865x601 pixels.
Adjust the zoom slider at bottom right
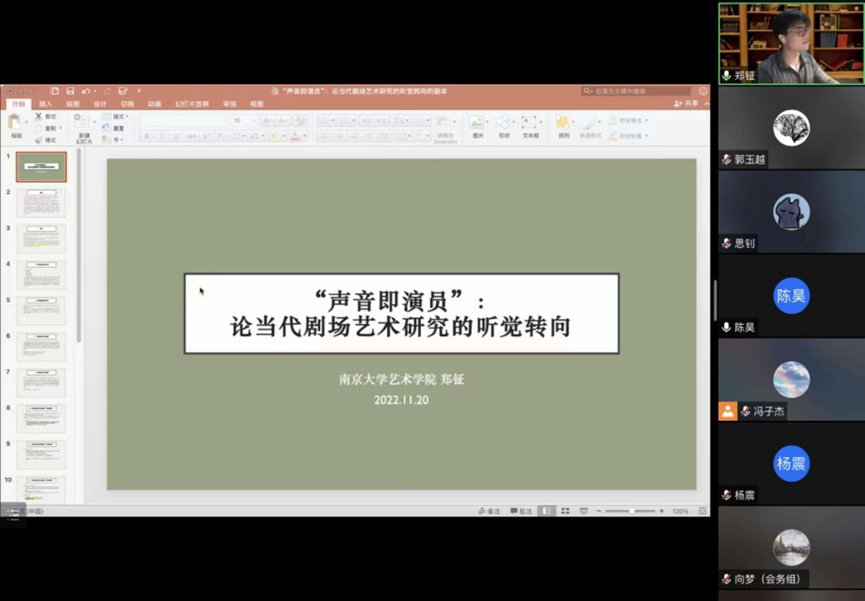(x=633, y=512)
